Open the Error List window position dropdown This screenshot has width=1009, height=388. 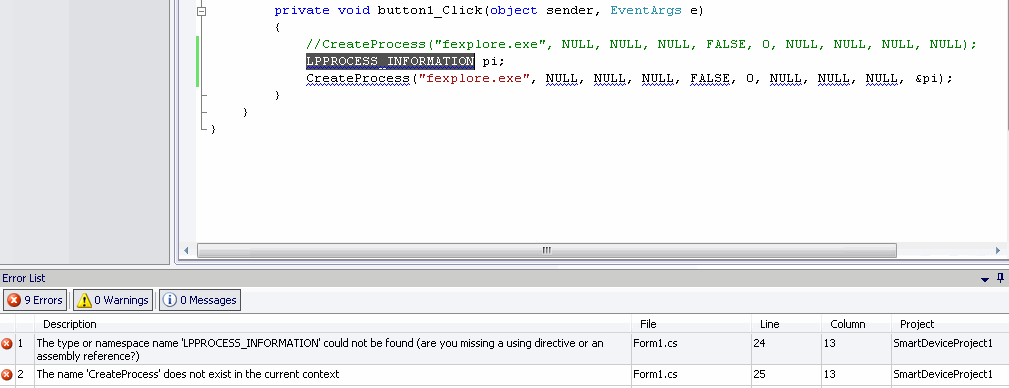(x=985, y=279)
